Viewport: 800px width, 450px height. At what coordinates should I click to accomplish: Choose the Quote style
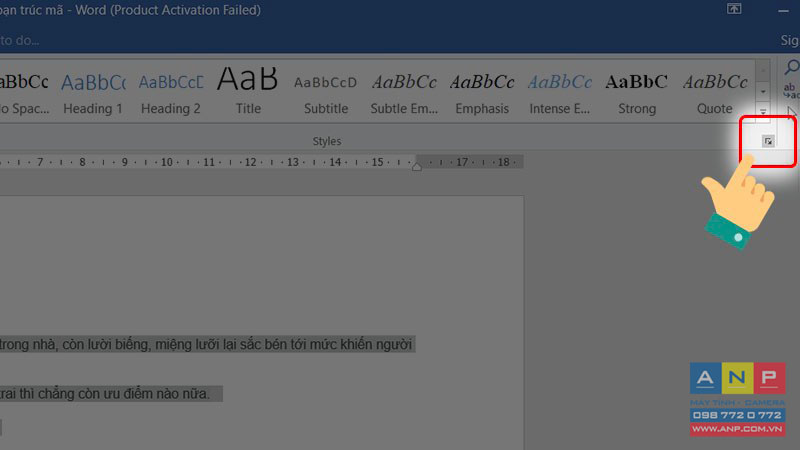[714, 92]
